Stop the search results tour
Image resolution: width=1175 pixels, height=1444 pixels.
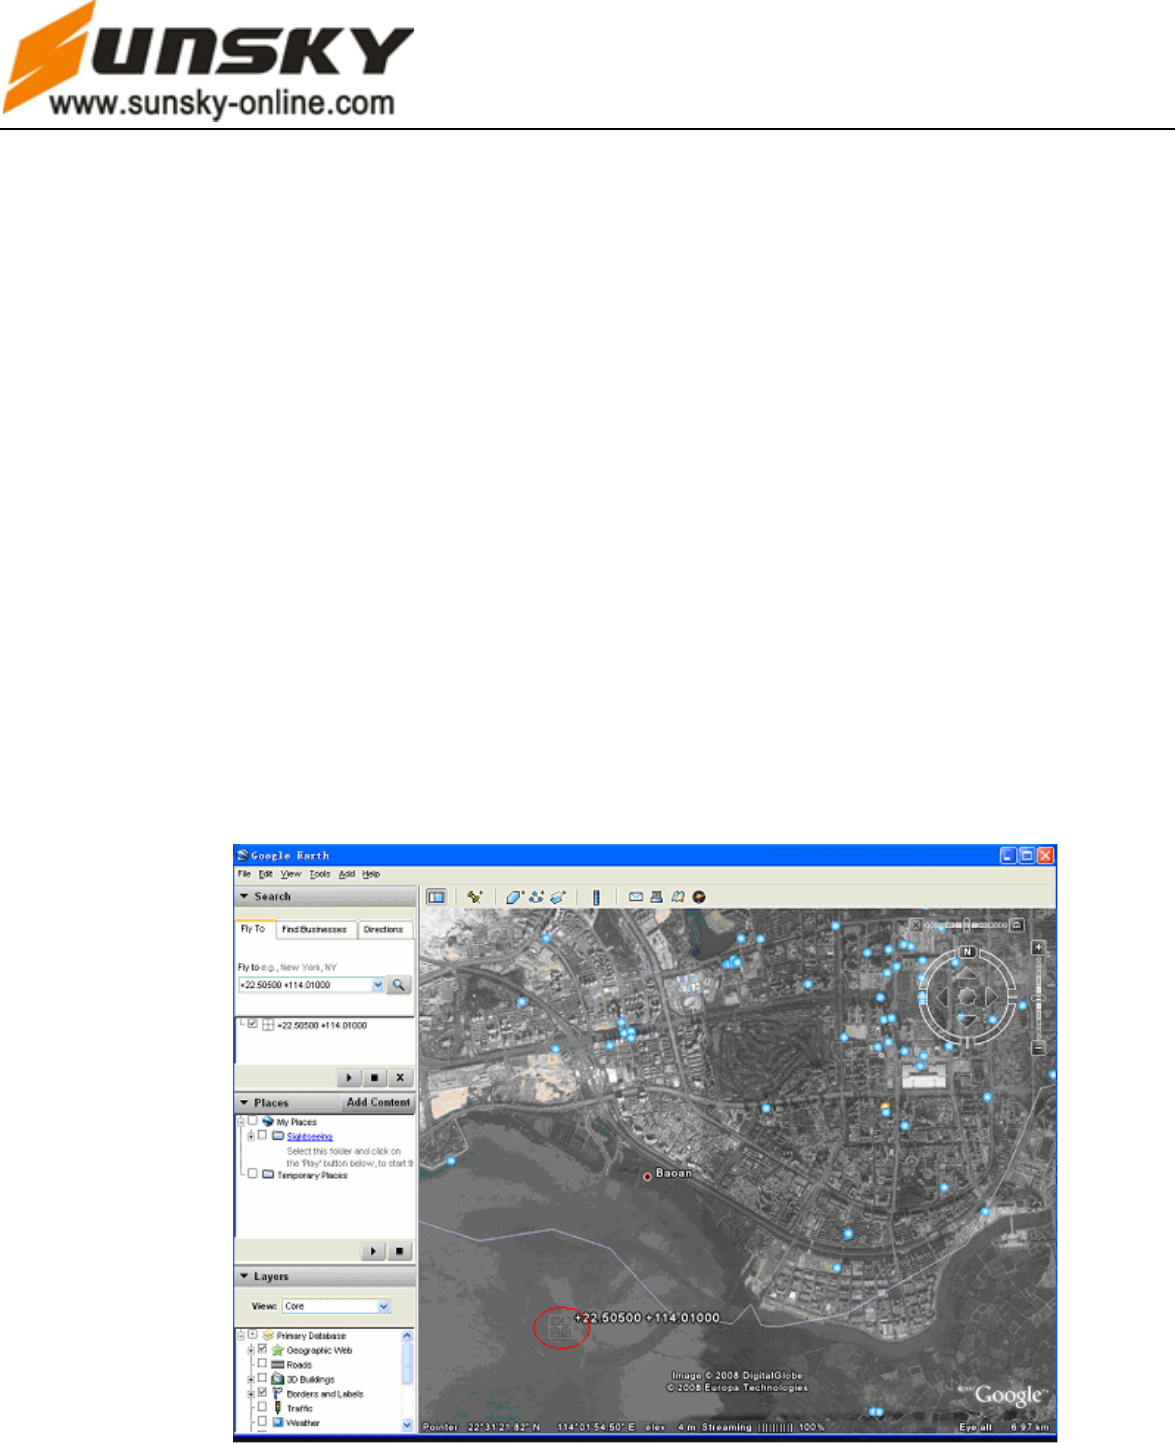tap(374, 1078)
